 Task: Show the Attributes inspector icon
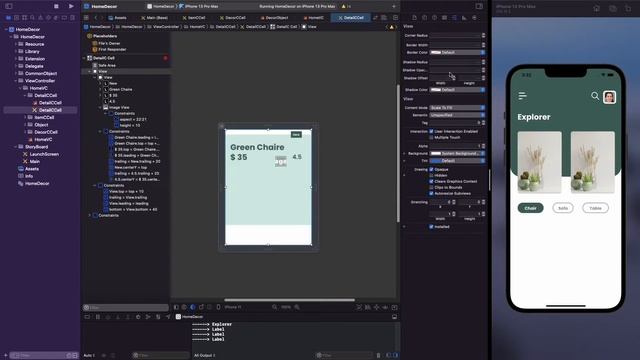[x=454, y=18]
